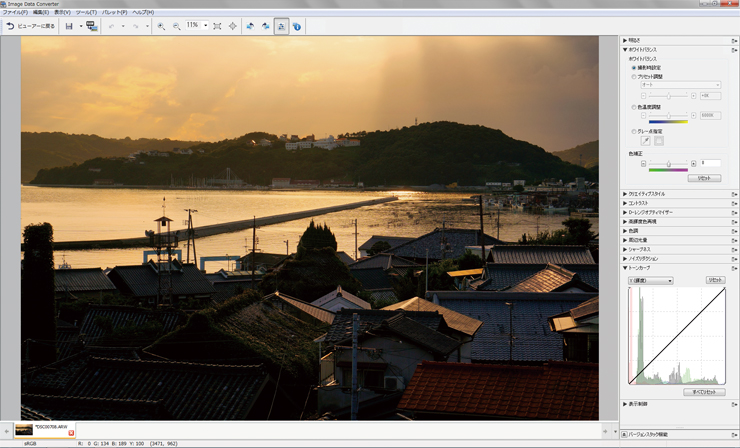Click the blue image information icon
Screen dimensions: 740x448
click(297, 26)
